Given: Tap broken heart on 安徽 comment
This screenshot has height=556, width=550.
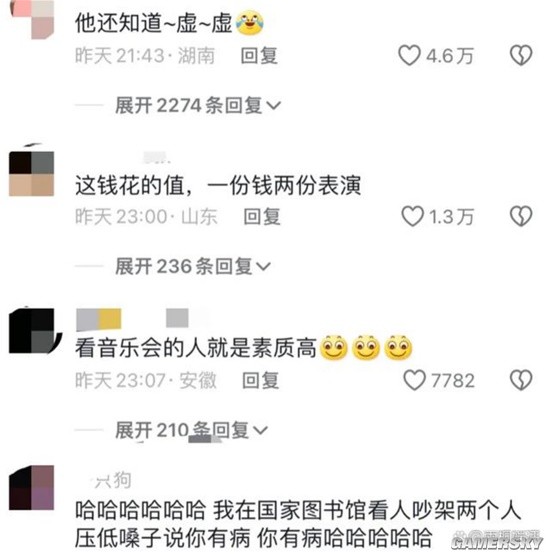Looking at the screenshot, I should 521,380.
